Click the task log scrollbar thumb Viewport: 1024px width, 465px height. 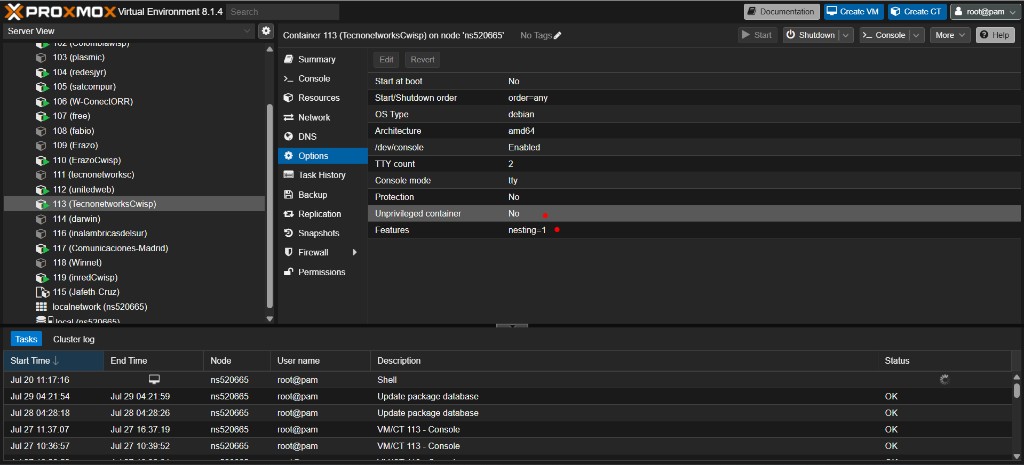(1016, 390)
